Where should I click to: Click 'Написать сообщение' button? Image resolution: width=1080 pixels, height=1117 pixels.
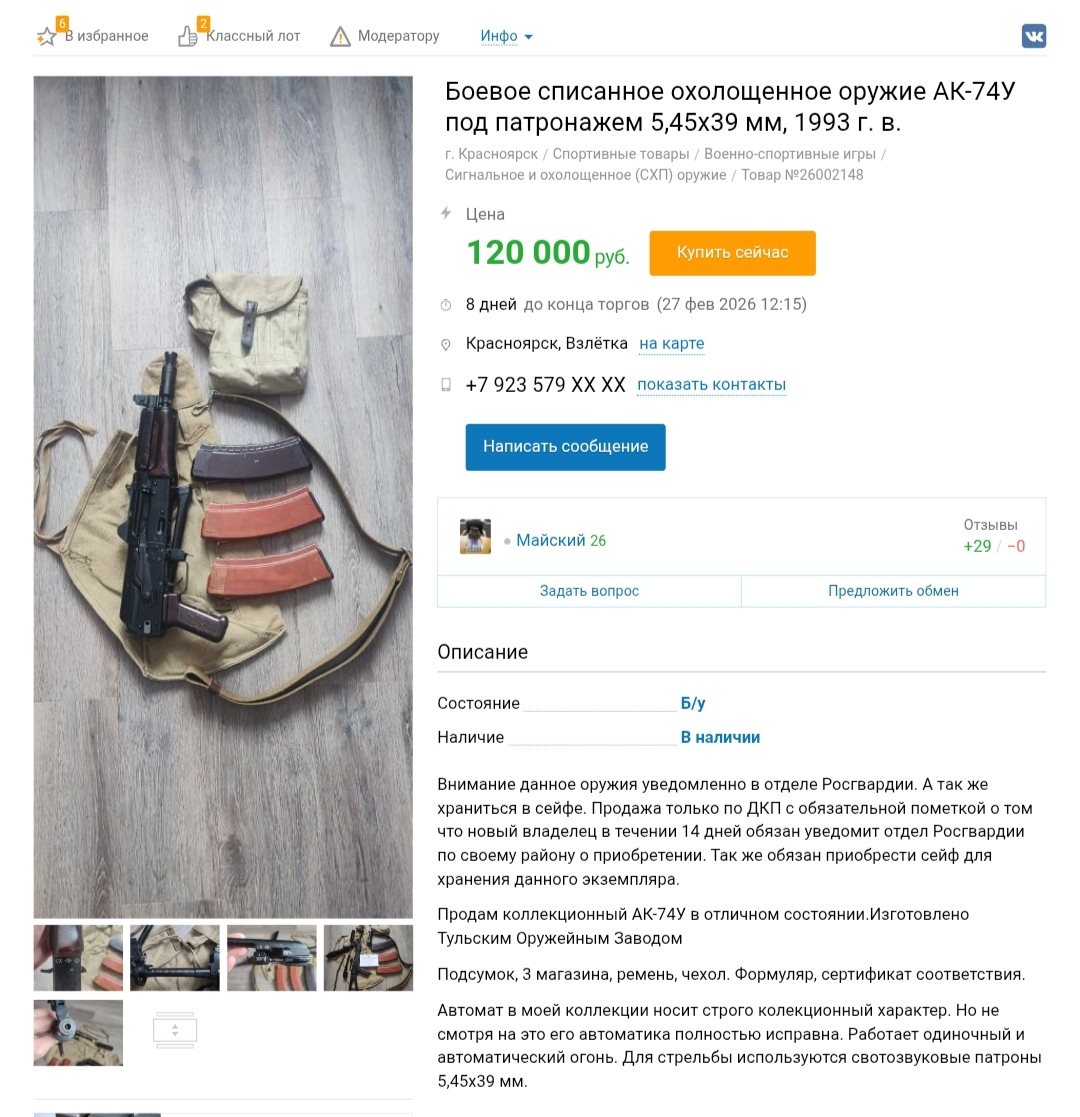566,447
